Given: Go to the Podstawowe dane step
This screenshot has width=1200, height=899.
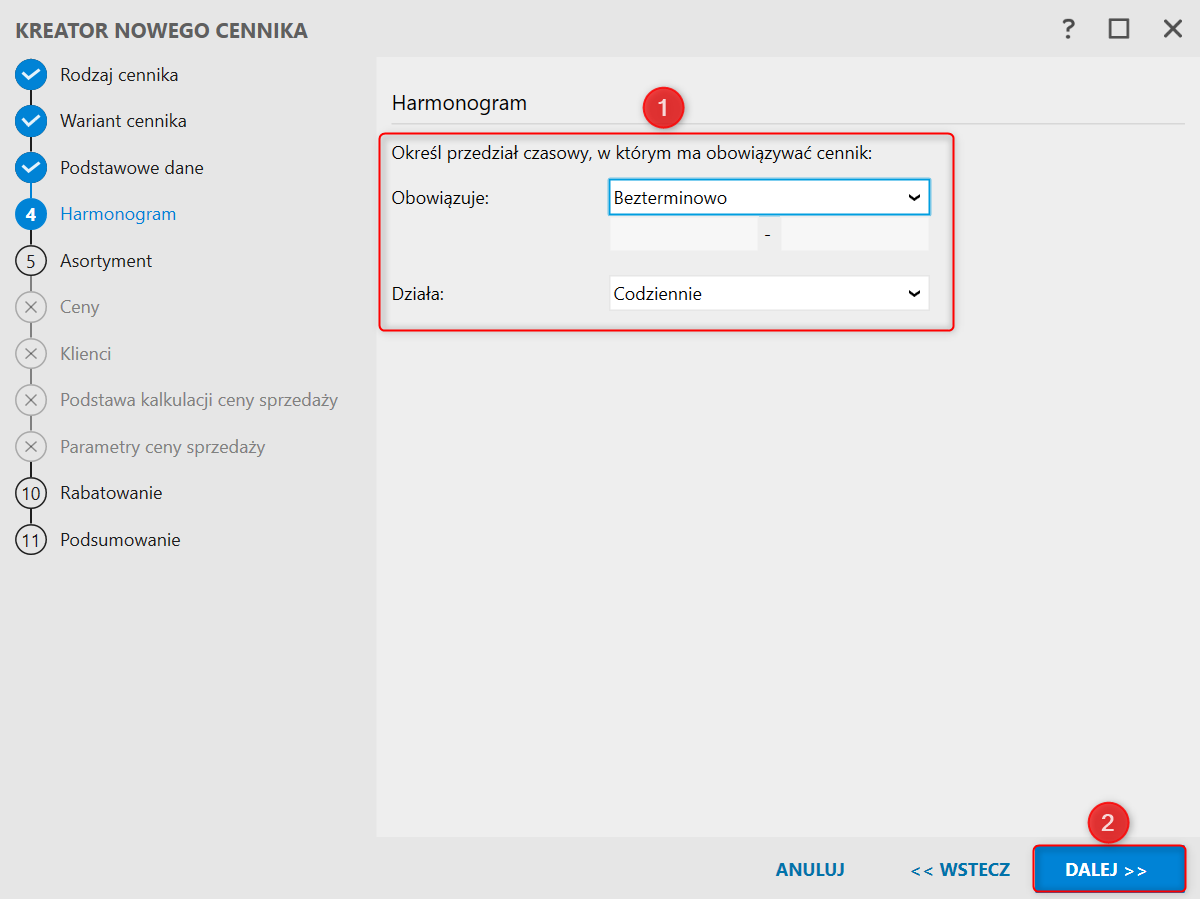Looking at the screenshot, I should click(132, 168).
